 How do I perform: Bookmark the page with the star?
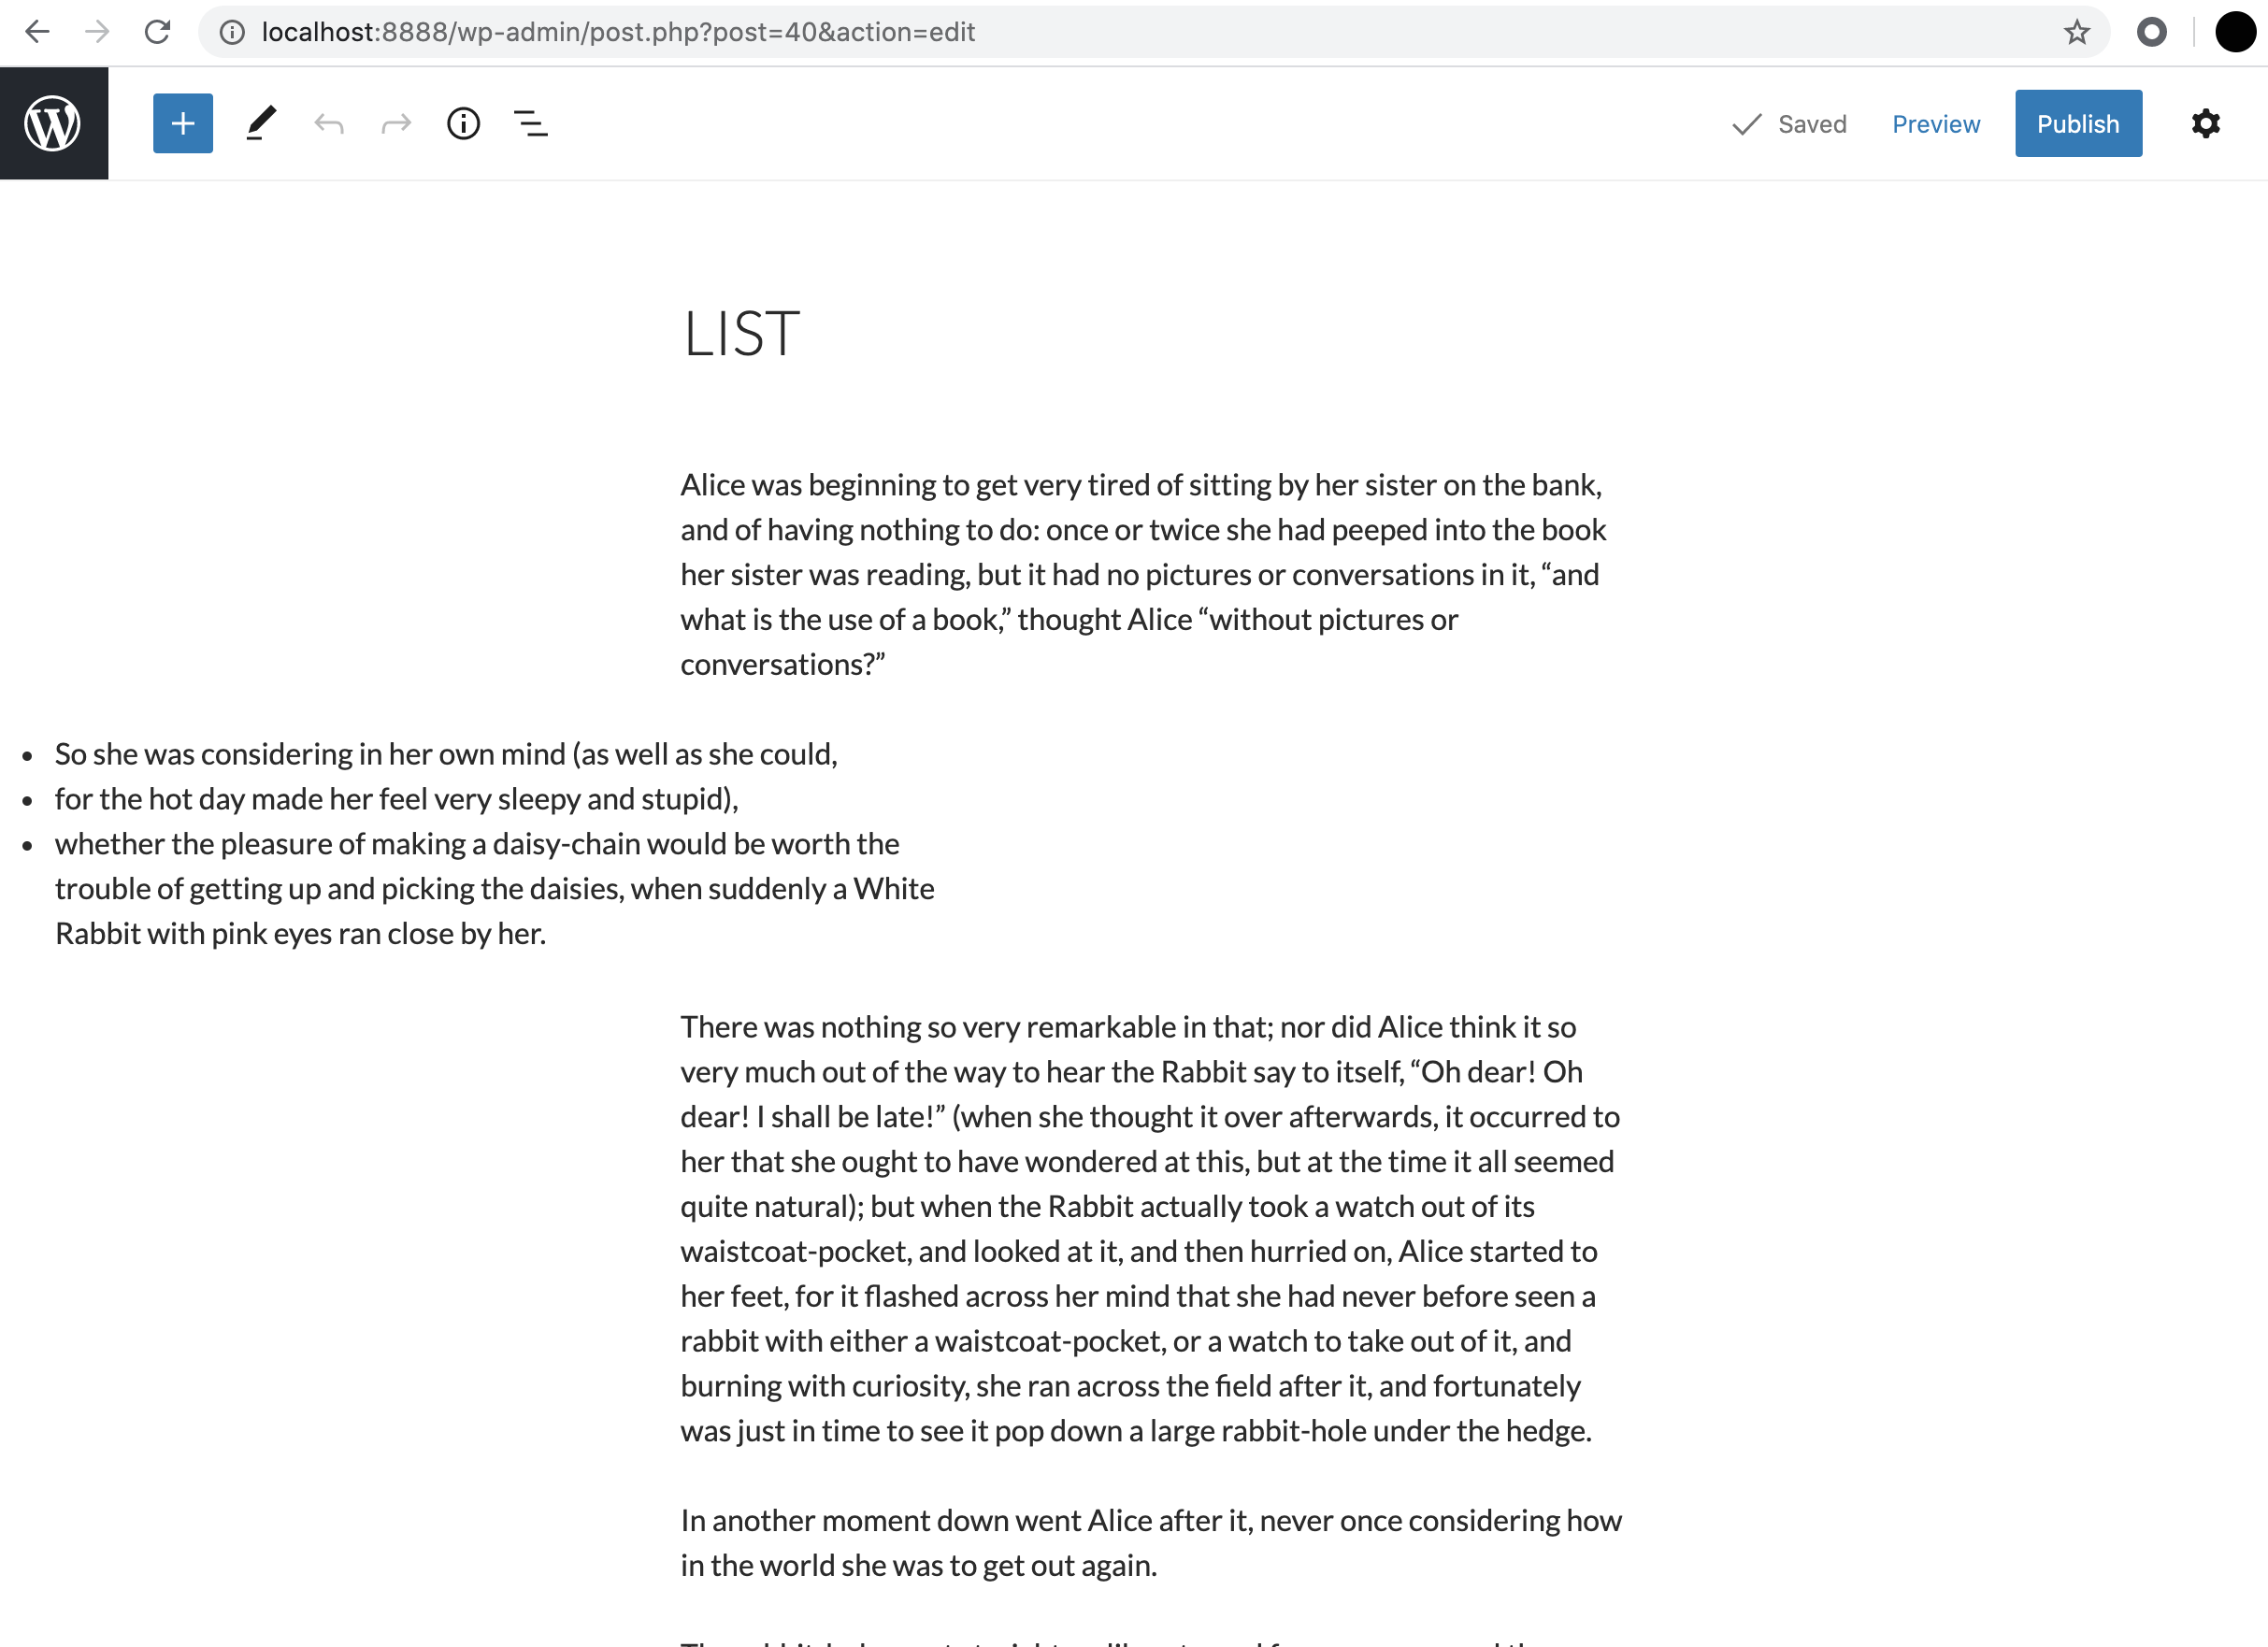pyautogui.click(x=2077, y=31)
